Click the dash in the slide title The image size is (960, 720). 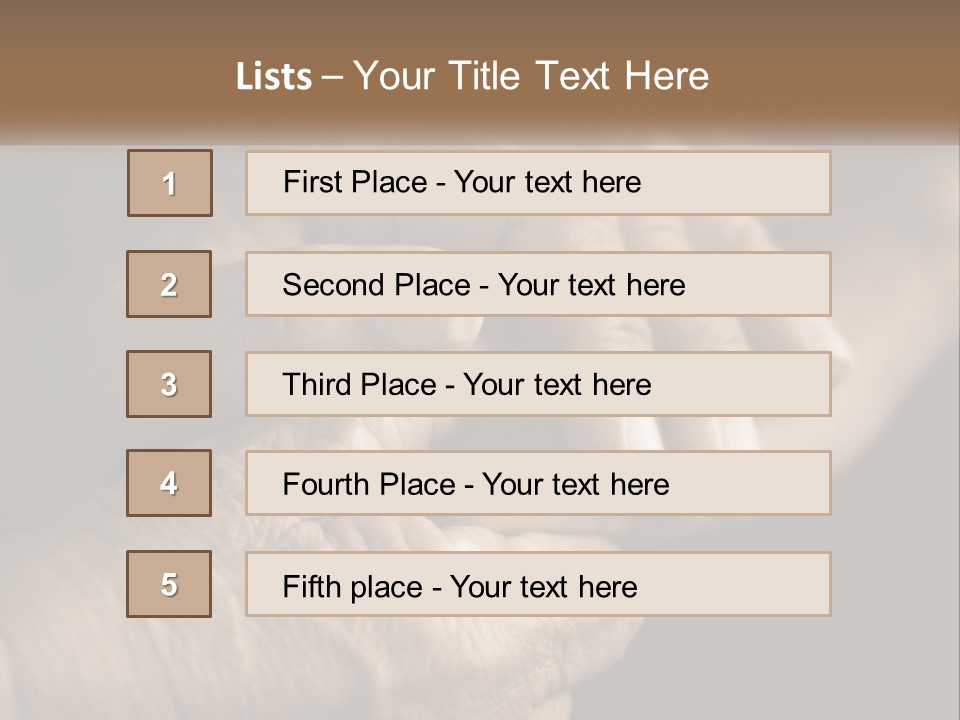click(x=333, y=77)
